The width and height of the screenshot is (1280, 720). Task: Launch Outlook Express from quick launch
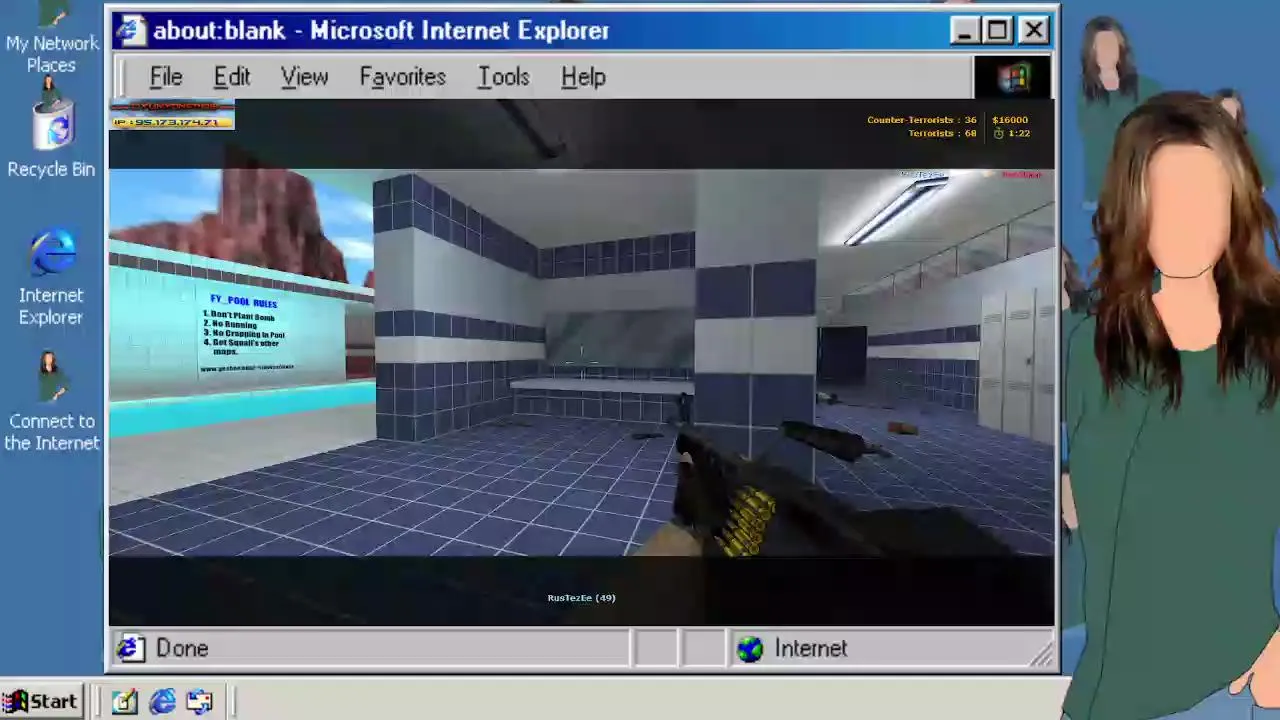199,702
